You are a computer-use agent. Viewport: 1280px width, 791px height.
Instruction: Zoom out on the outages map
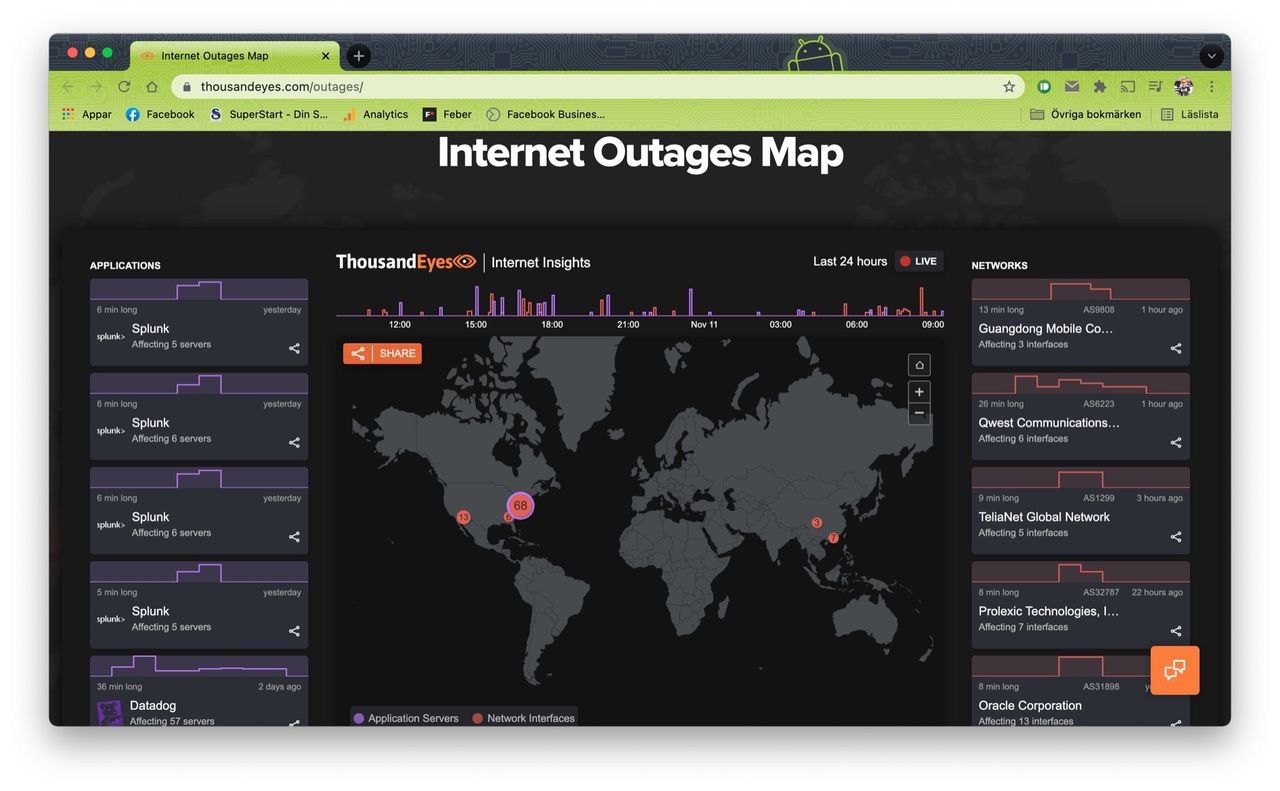pyautogui.click(x=919, y=413)
